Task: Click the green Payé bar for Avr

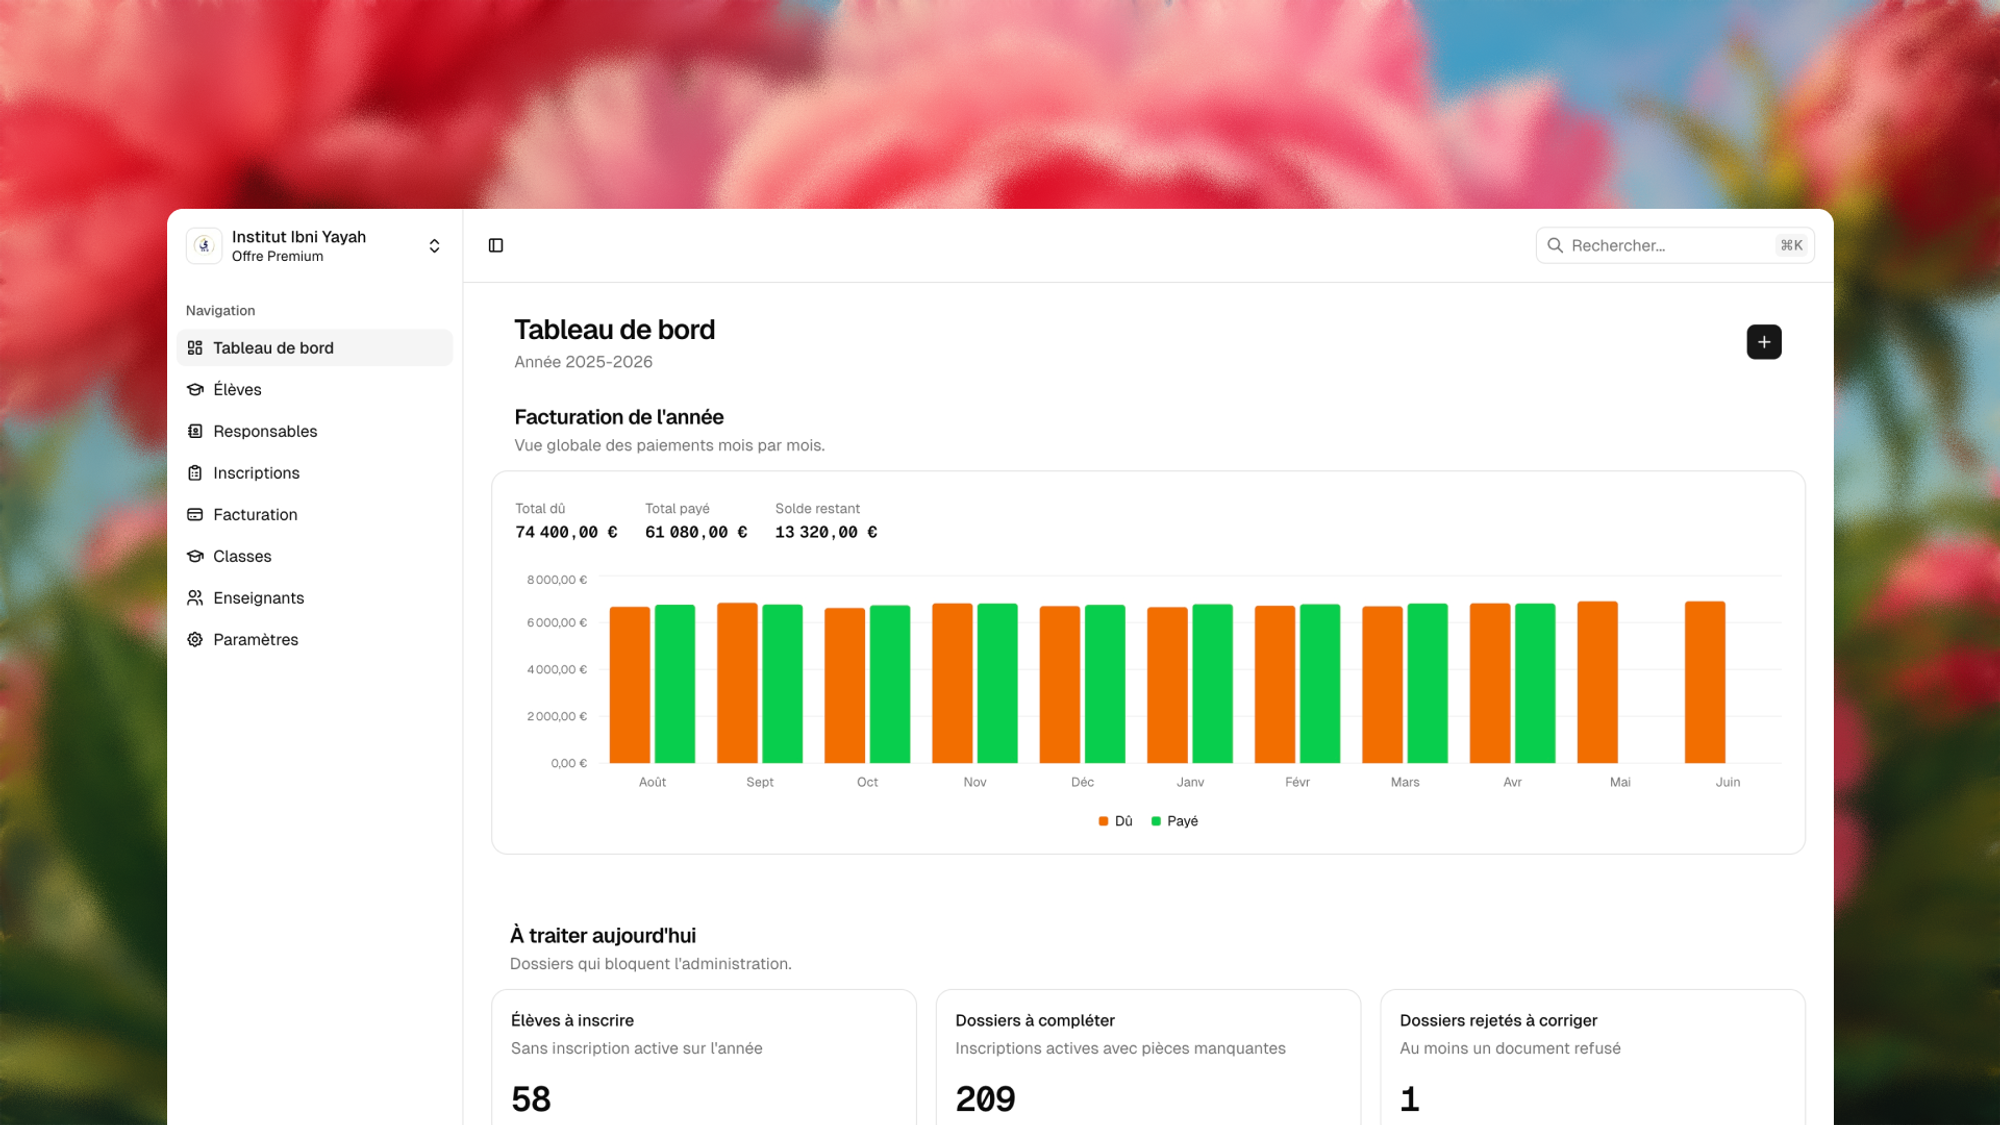Action: pyautogui.click(x=1535, y=683)
